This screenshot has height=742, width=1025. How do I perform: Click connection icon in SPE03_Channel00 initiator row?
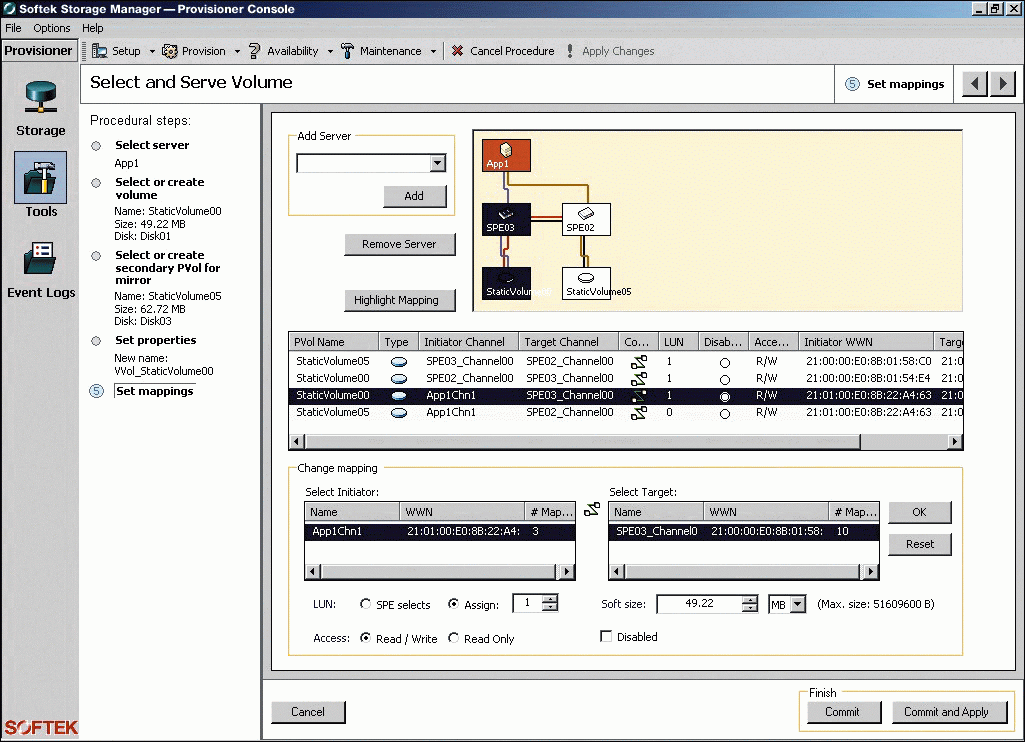pyautogui.click(x=639, y=361)
